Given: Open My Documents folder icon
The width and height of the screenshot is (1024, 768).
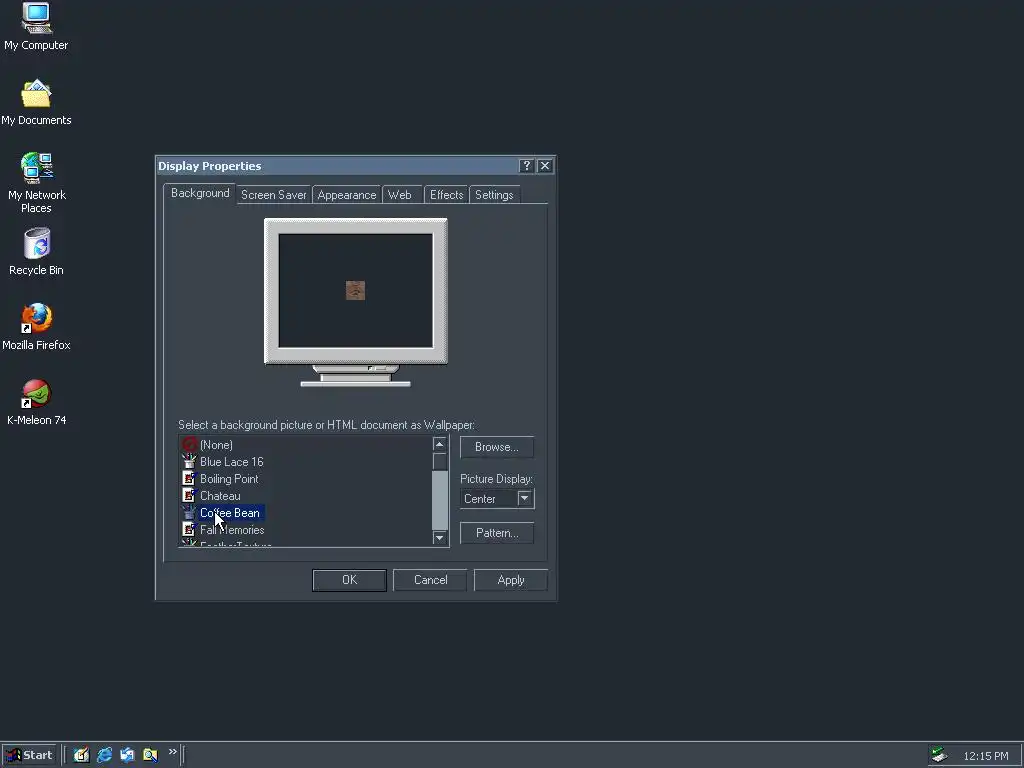Looking at the screenshot, I should [x=36, y=103].
